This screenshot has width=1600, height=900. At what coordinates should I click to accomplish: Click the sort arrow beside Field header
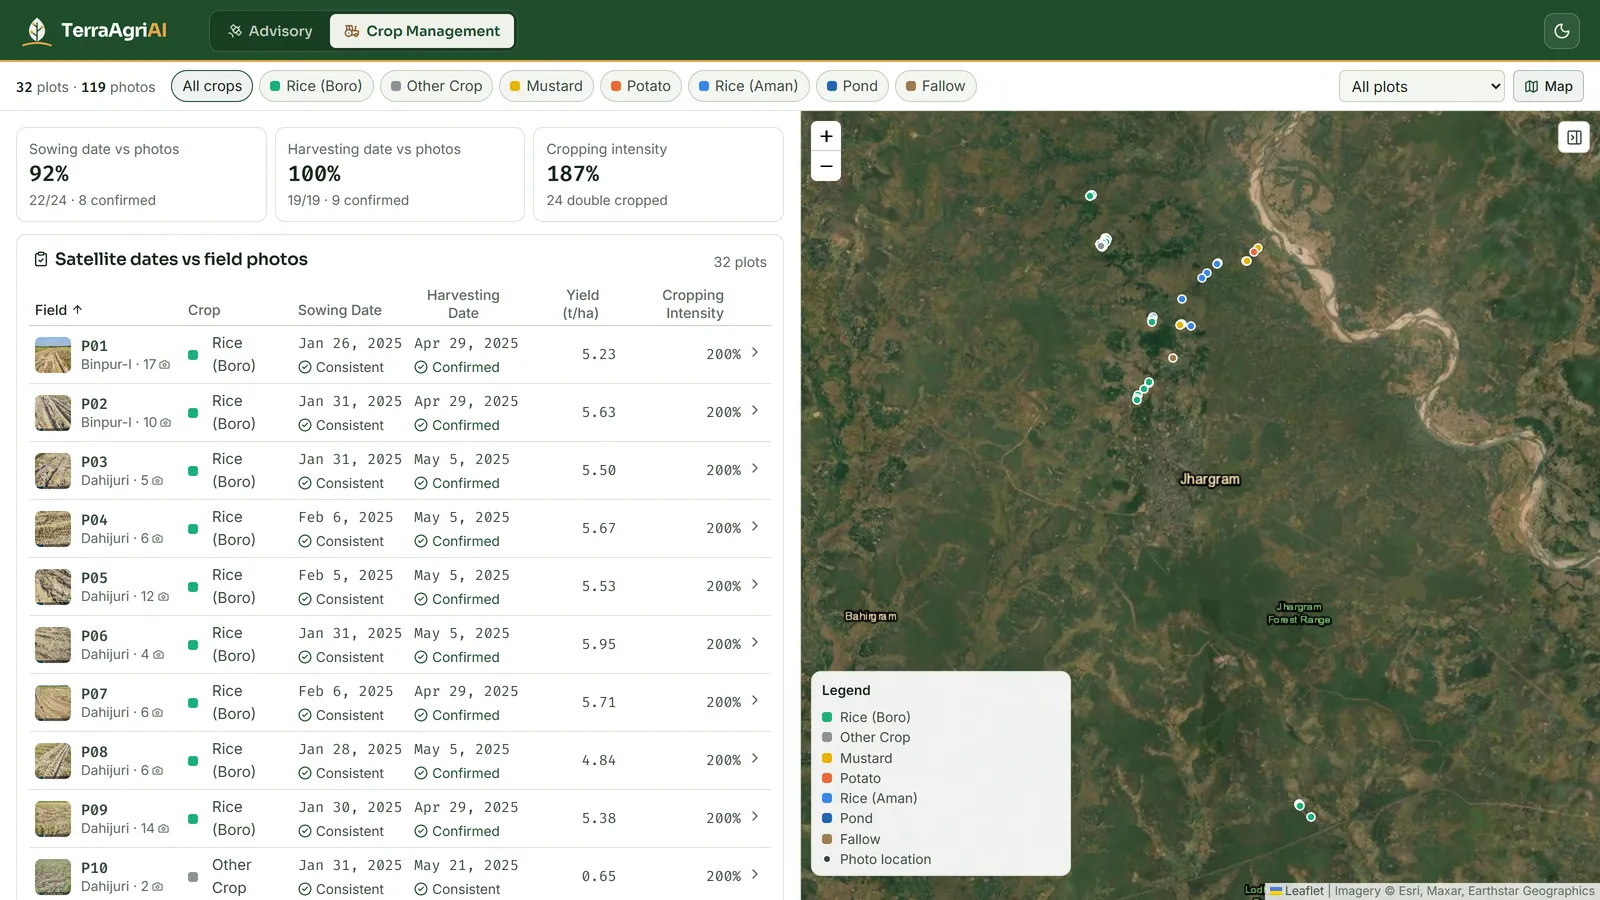[78, 310]
